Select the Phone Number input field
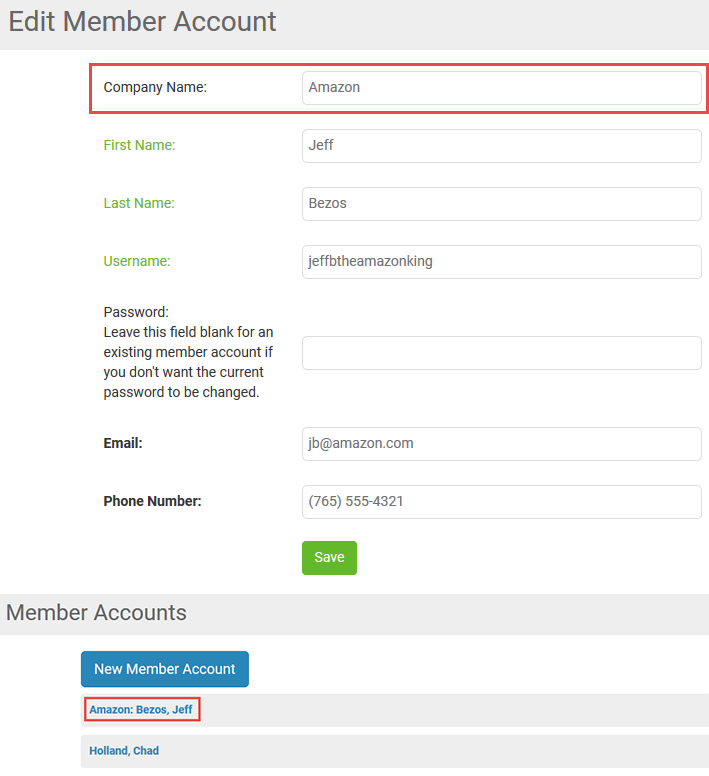Image resolution: width=709 pixels, height=776 pixels. 502,502
